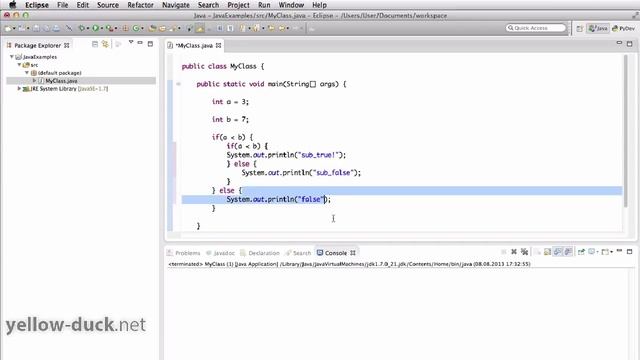This screenshot has height=360, width=640.
Task: Toggle Pin Console button
Action: click(x=581, y=252)
